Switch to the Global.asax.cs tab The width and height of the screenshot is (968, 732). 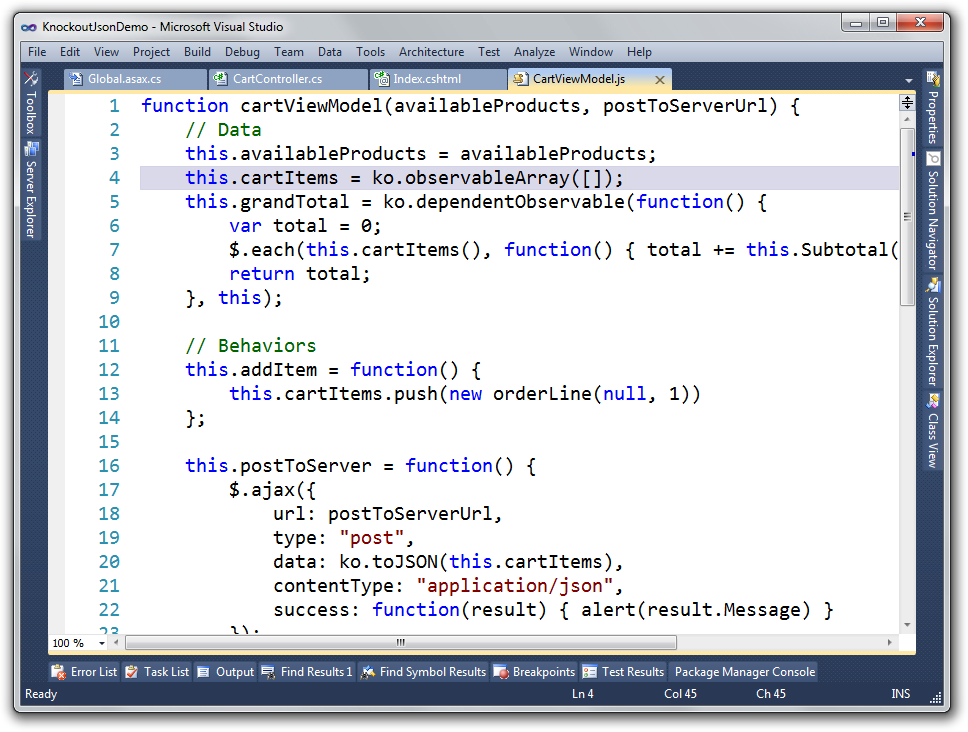click(136, 79)
